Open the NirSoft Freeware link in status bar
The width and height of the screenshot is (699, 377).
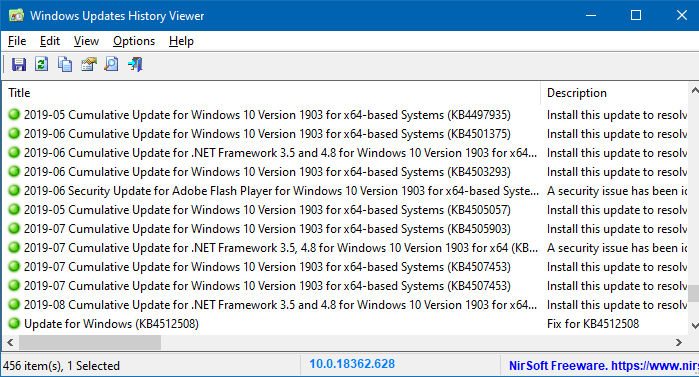click(x=603, y=366)
